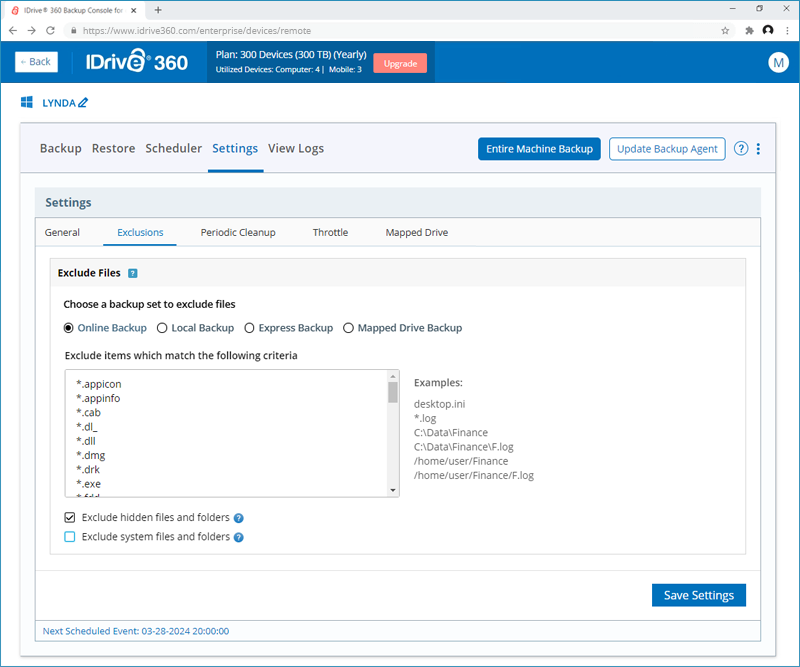Check Exclude system files and folders
This screenshot has width=800, height=667.
pos(70,537)
